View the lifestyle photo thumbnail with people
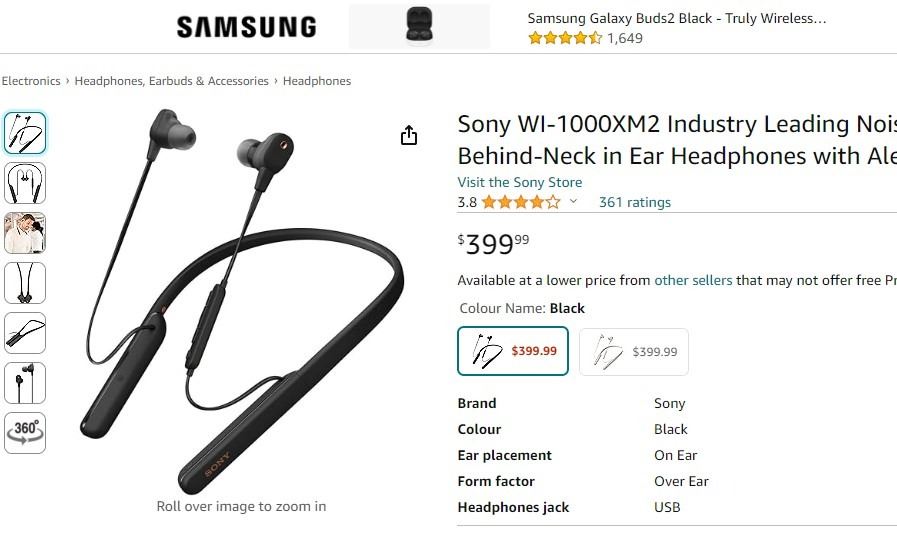 pos(25,233)
